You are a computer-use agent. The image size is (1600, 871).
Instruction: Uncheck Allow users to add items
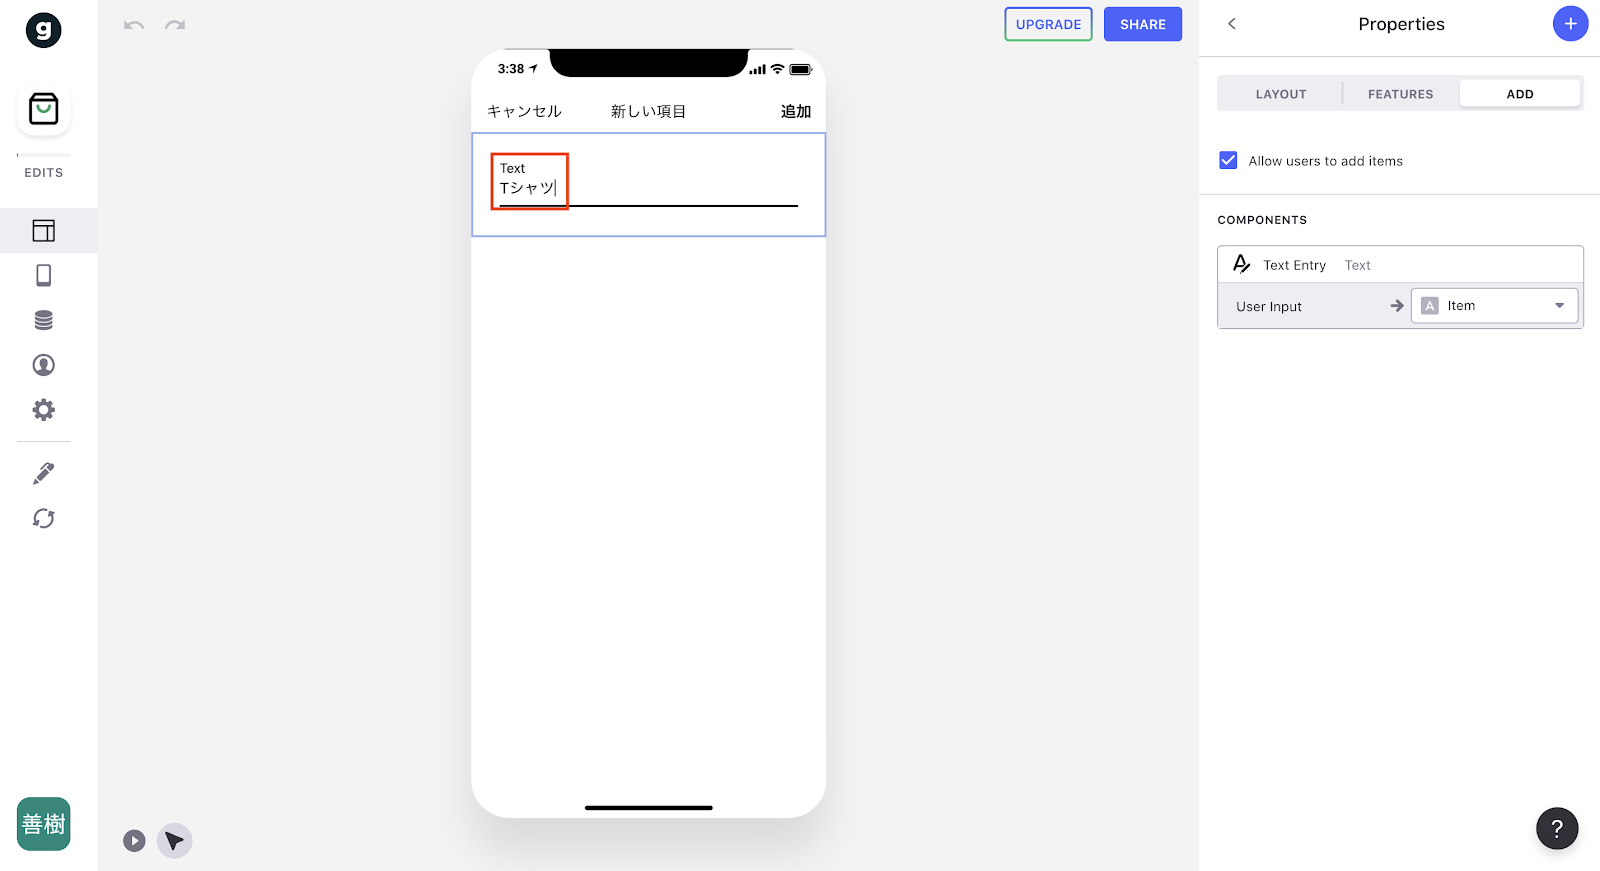coord(1229,160)
